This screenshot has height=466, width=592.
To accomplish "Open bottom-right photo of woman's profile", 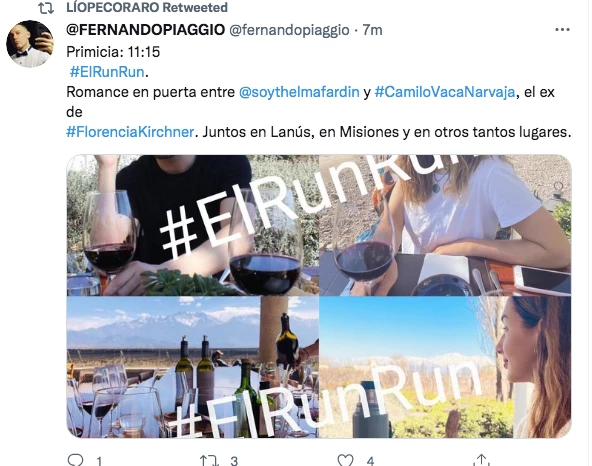I will [445, 367].
